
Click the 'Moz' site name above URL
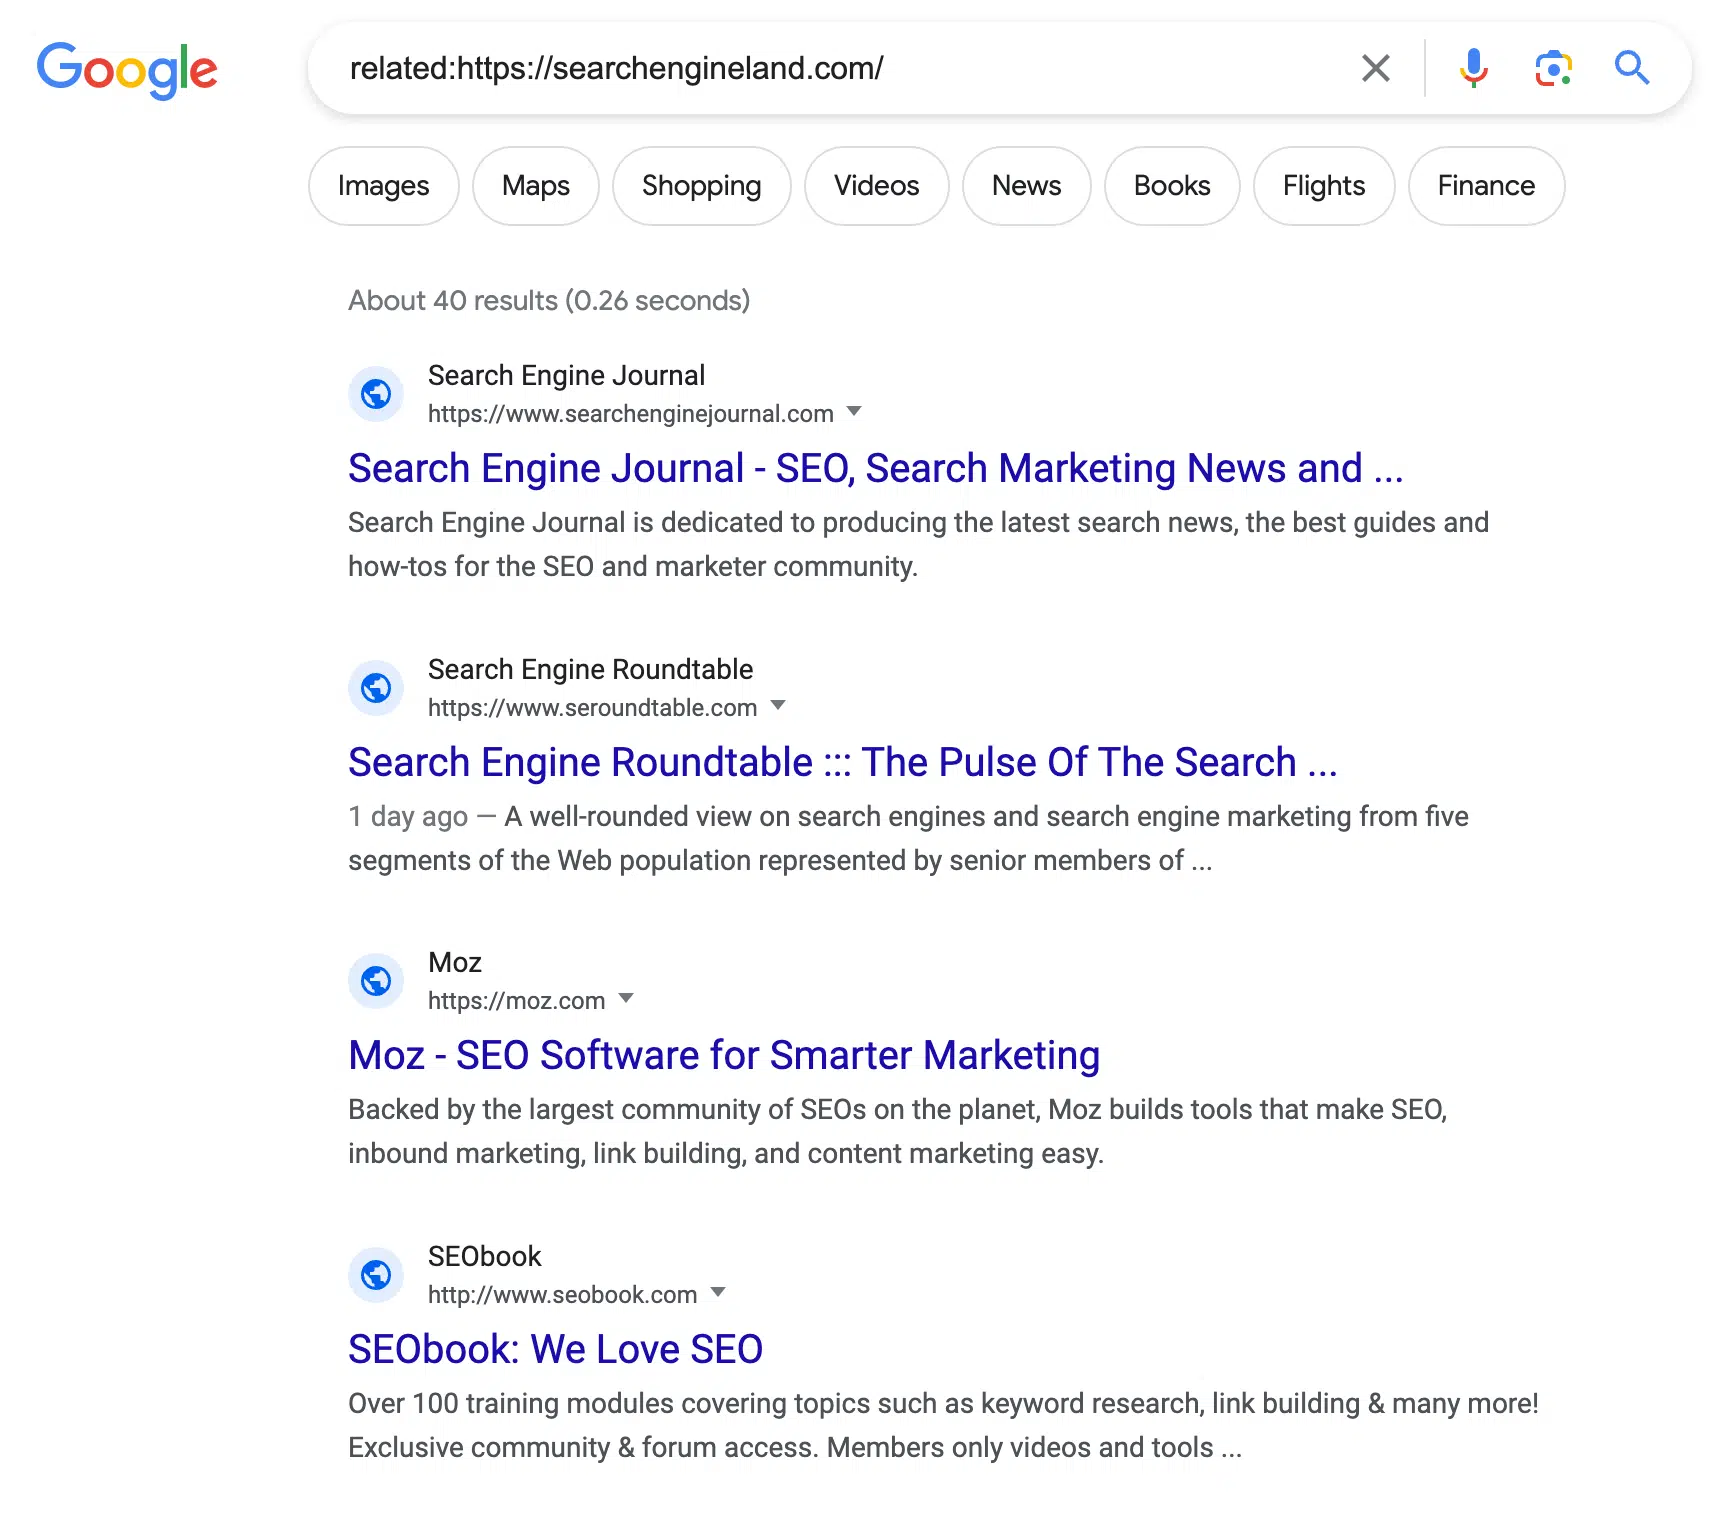(455, 962)
